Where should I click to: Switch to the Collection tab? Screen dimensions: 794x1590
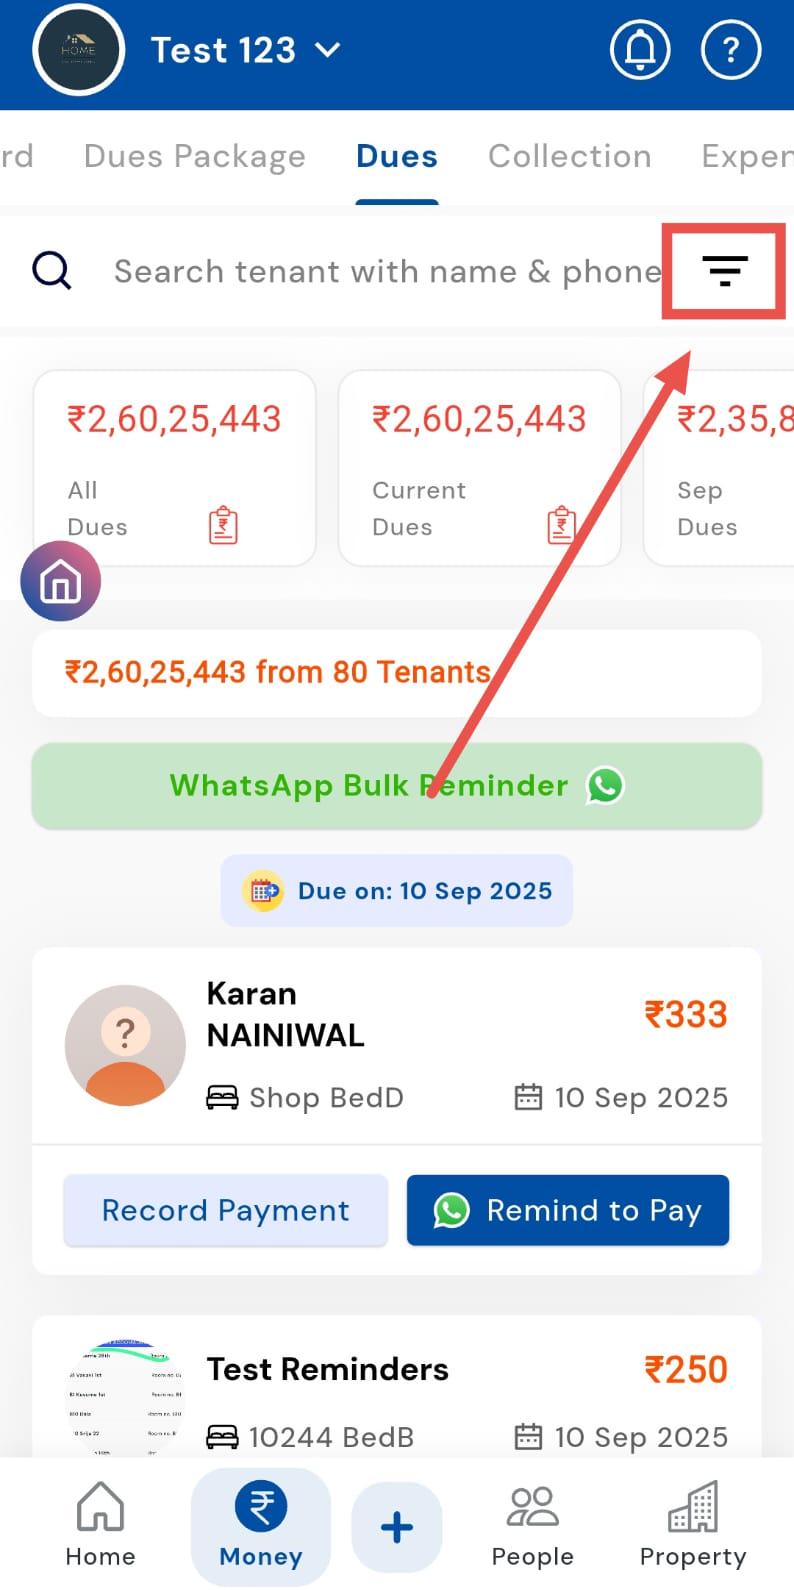tap(569, 156)
